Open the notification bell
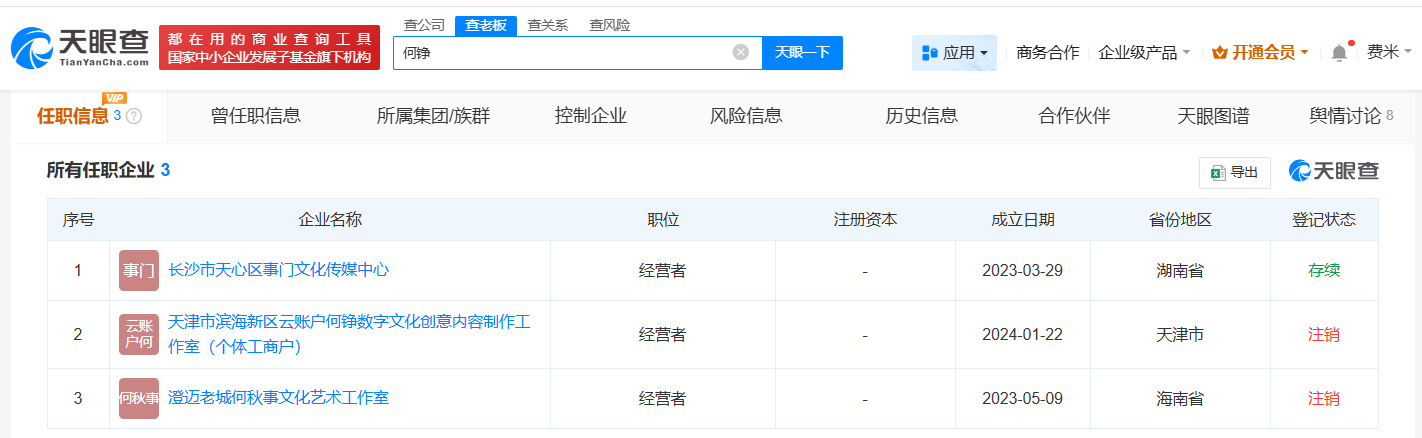Image resolution: width=1422 pixels, height=438 pixels. pyautogui.click(x=1339, y=53)
